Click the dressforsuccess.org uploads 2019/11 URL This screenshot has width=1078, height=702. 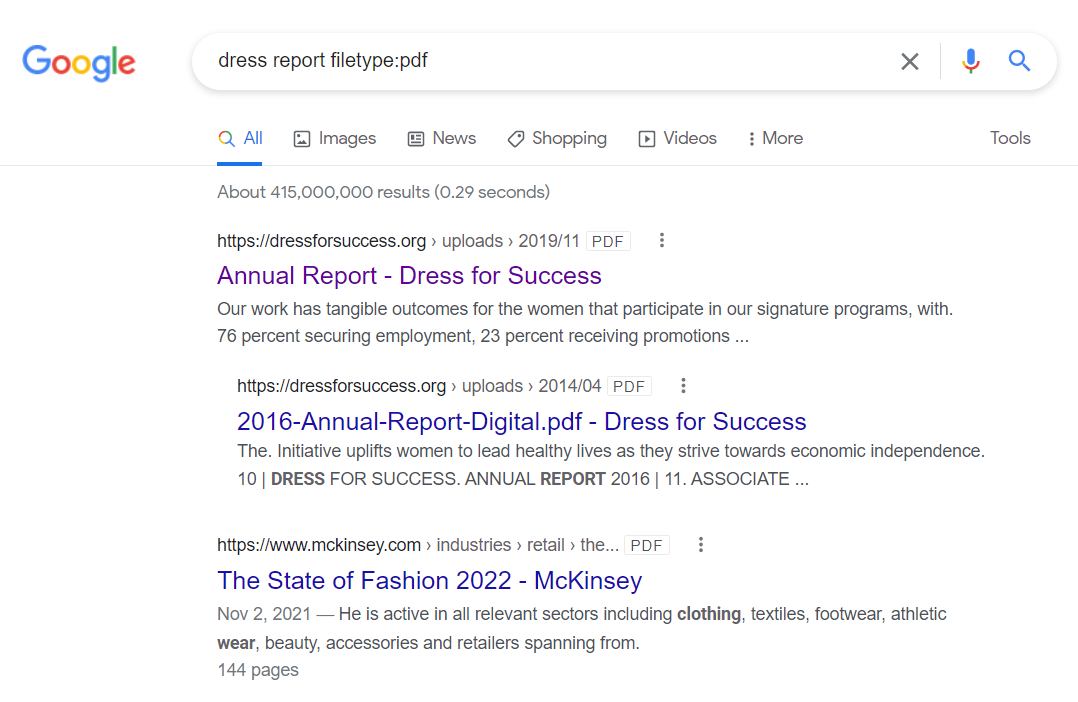pyautogui.click(x=399, y=241)
